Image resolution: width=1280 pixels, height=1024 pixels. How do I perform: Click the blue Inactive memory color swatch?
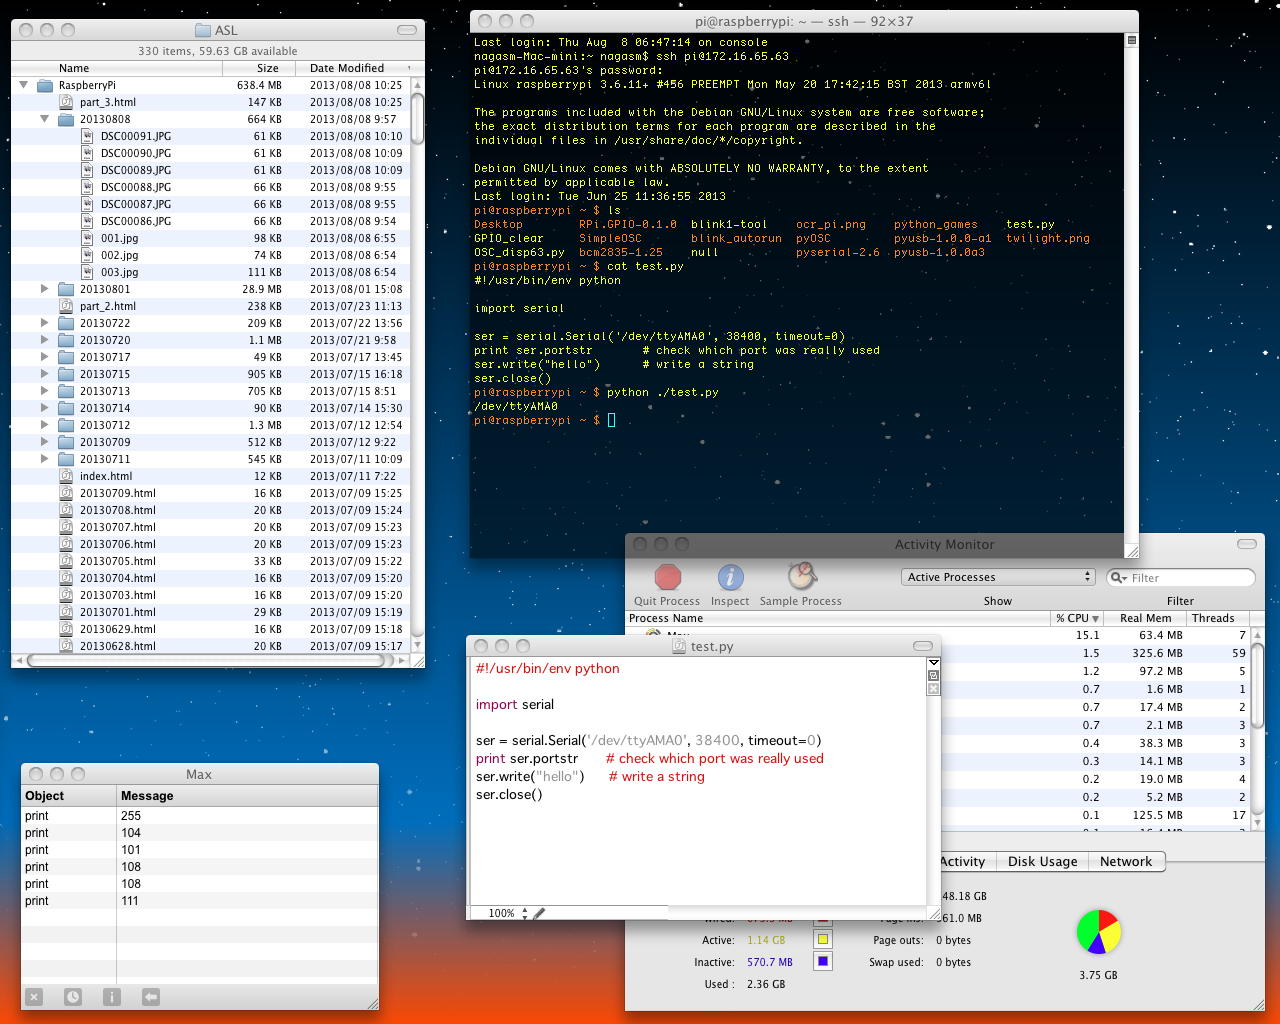pyautogui.click(x=822, y=962)
